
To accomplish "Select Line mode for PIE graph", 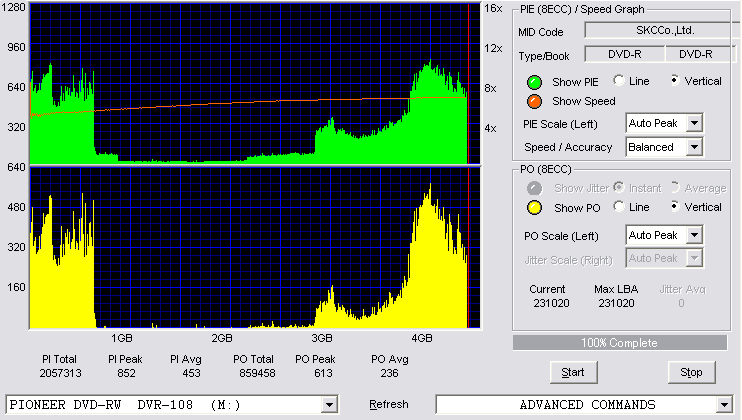I will tap(619, 80).
